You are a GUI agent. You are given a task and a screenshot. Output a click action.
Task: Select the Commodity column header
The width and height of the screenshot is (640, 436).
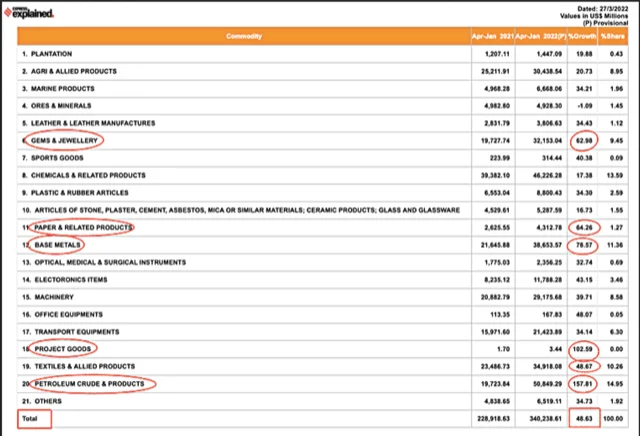pos(244,37)
